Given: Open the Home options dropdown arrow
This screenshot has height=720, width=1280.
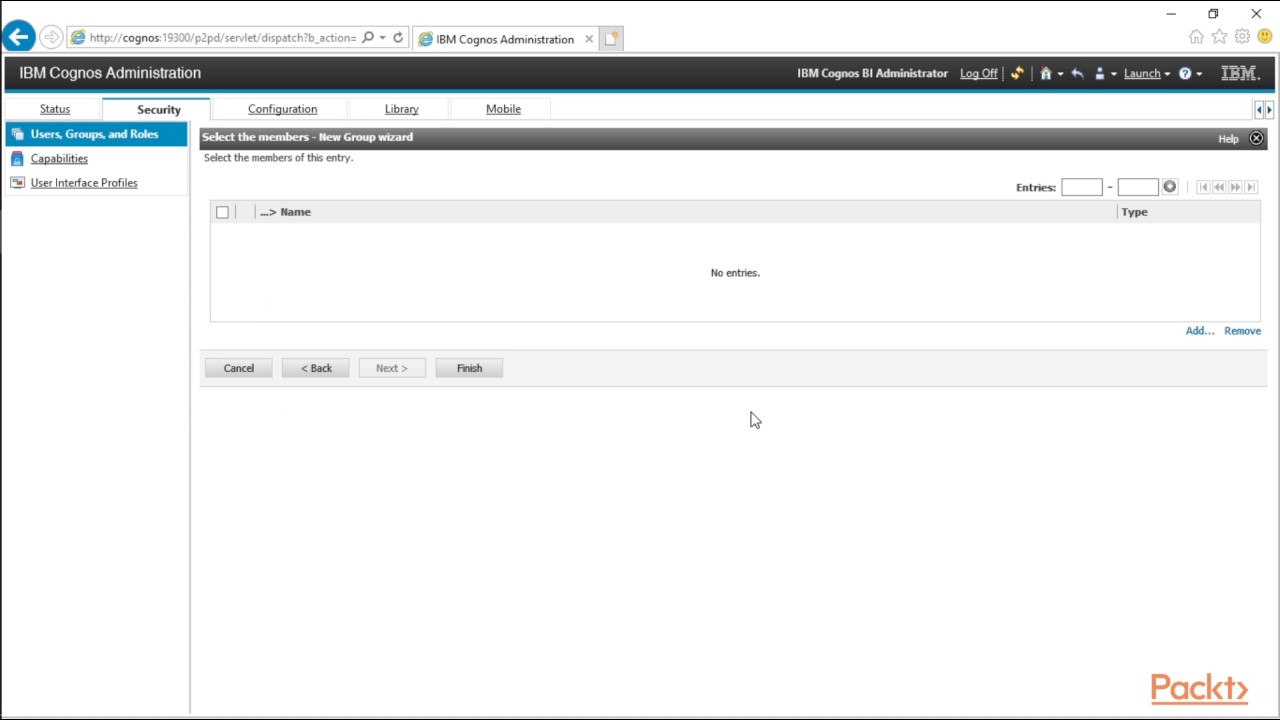Looking at the screenshot, I should [1060, 74].
